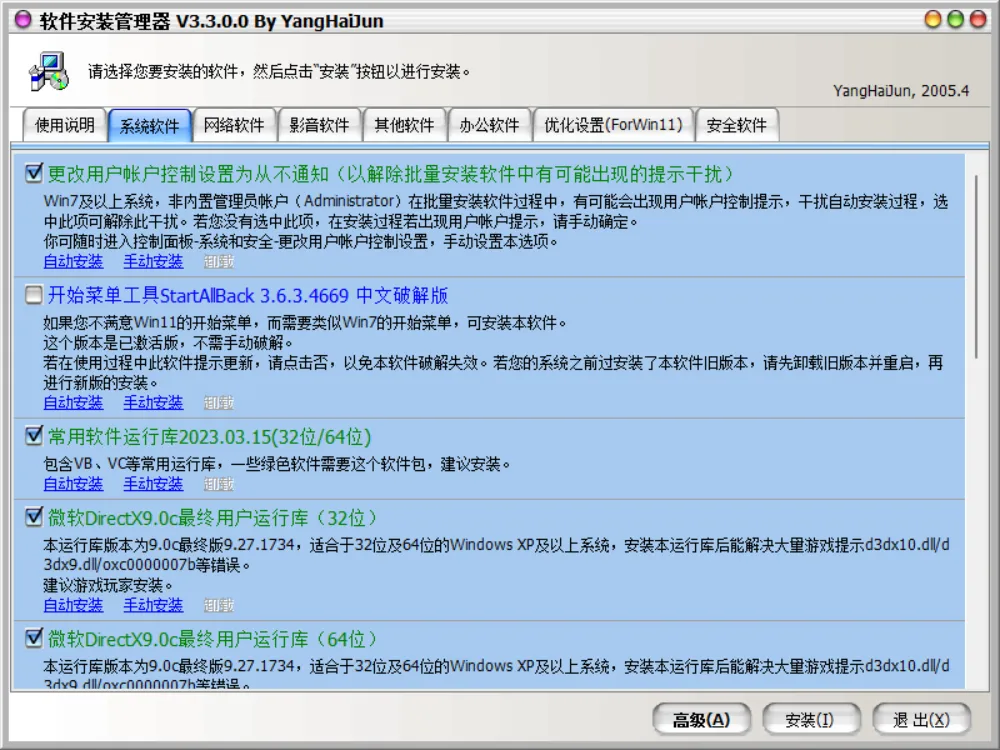Viewport: 1000px width, 750px height.
Task: Click the installer computer icon in header
Action: click(x=48, y=70)
